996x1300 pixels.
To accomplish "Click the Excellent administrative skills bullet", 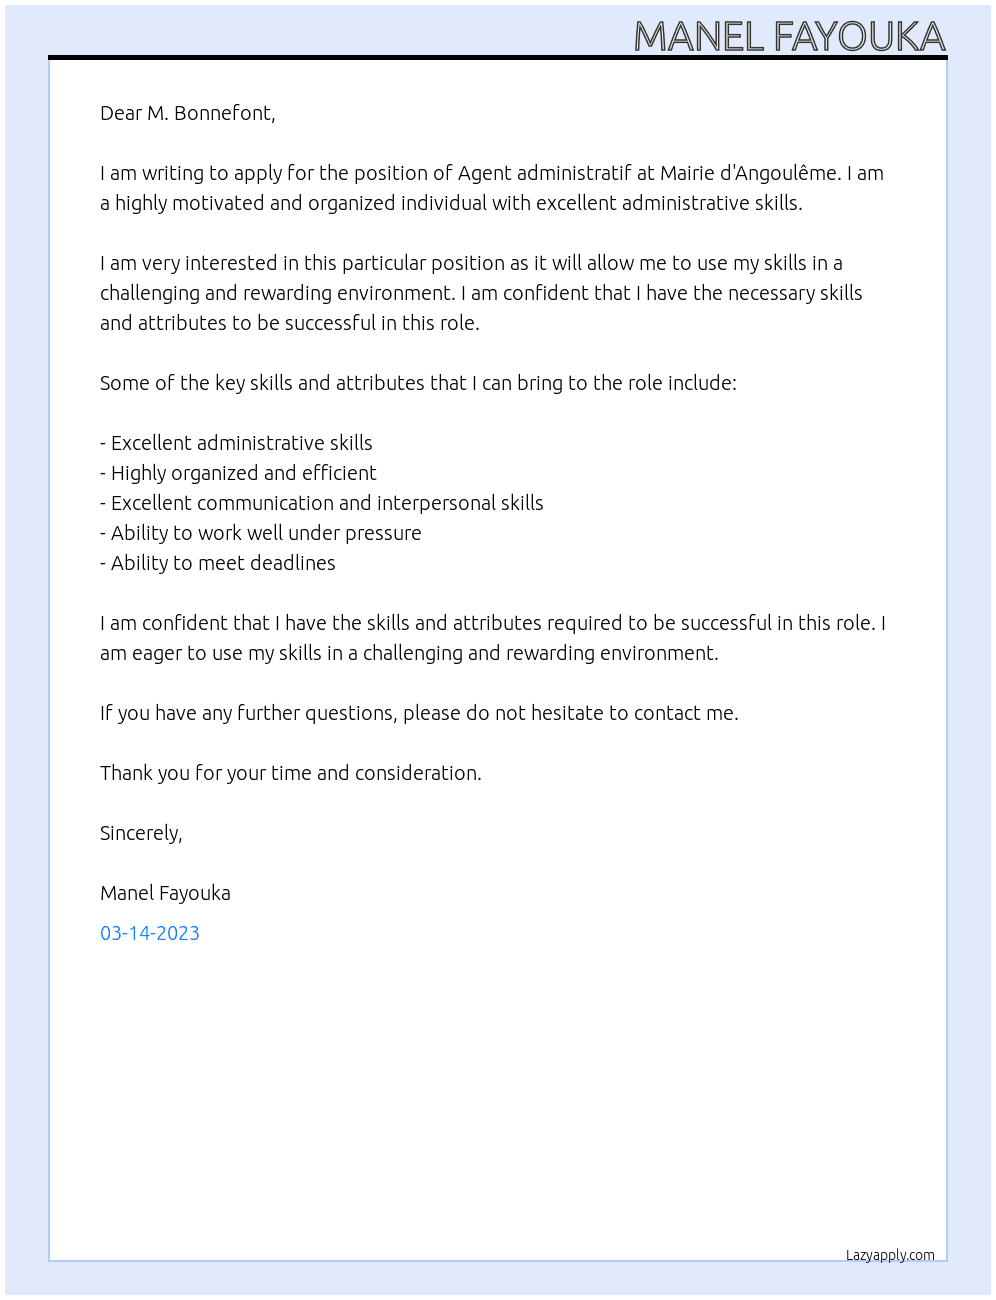I will coord(236,443).
